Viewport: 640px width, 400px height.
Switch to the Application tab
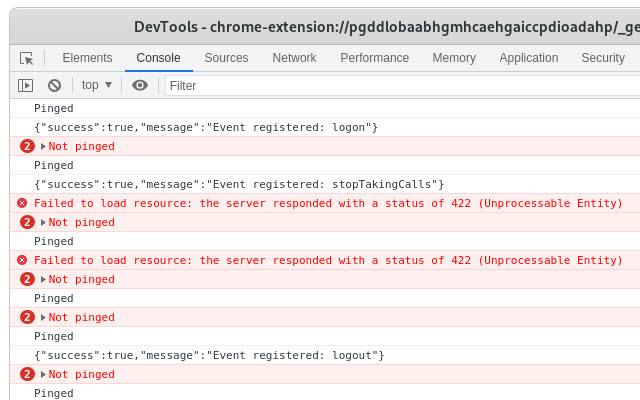coord(529,58)
